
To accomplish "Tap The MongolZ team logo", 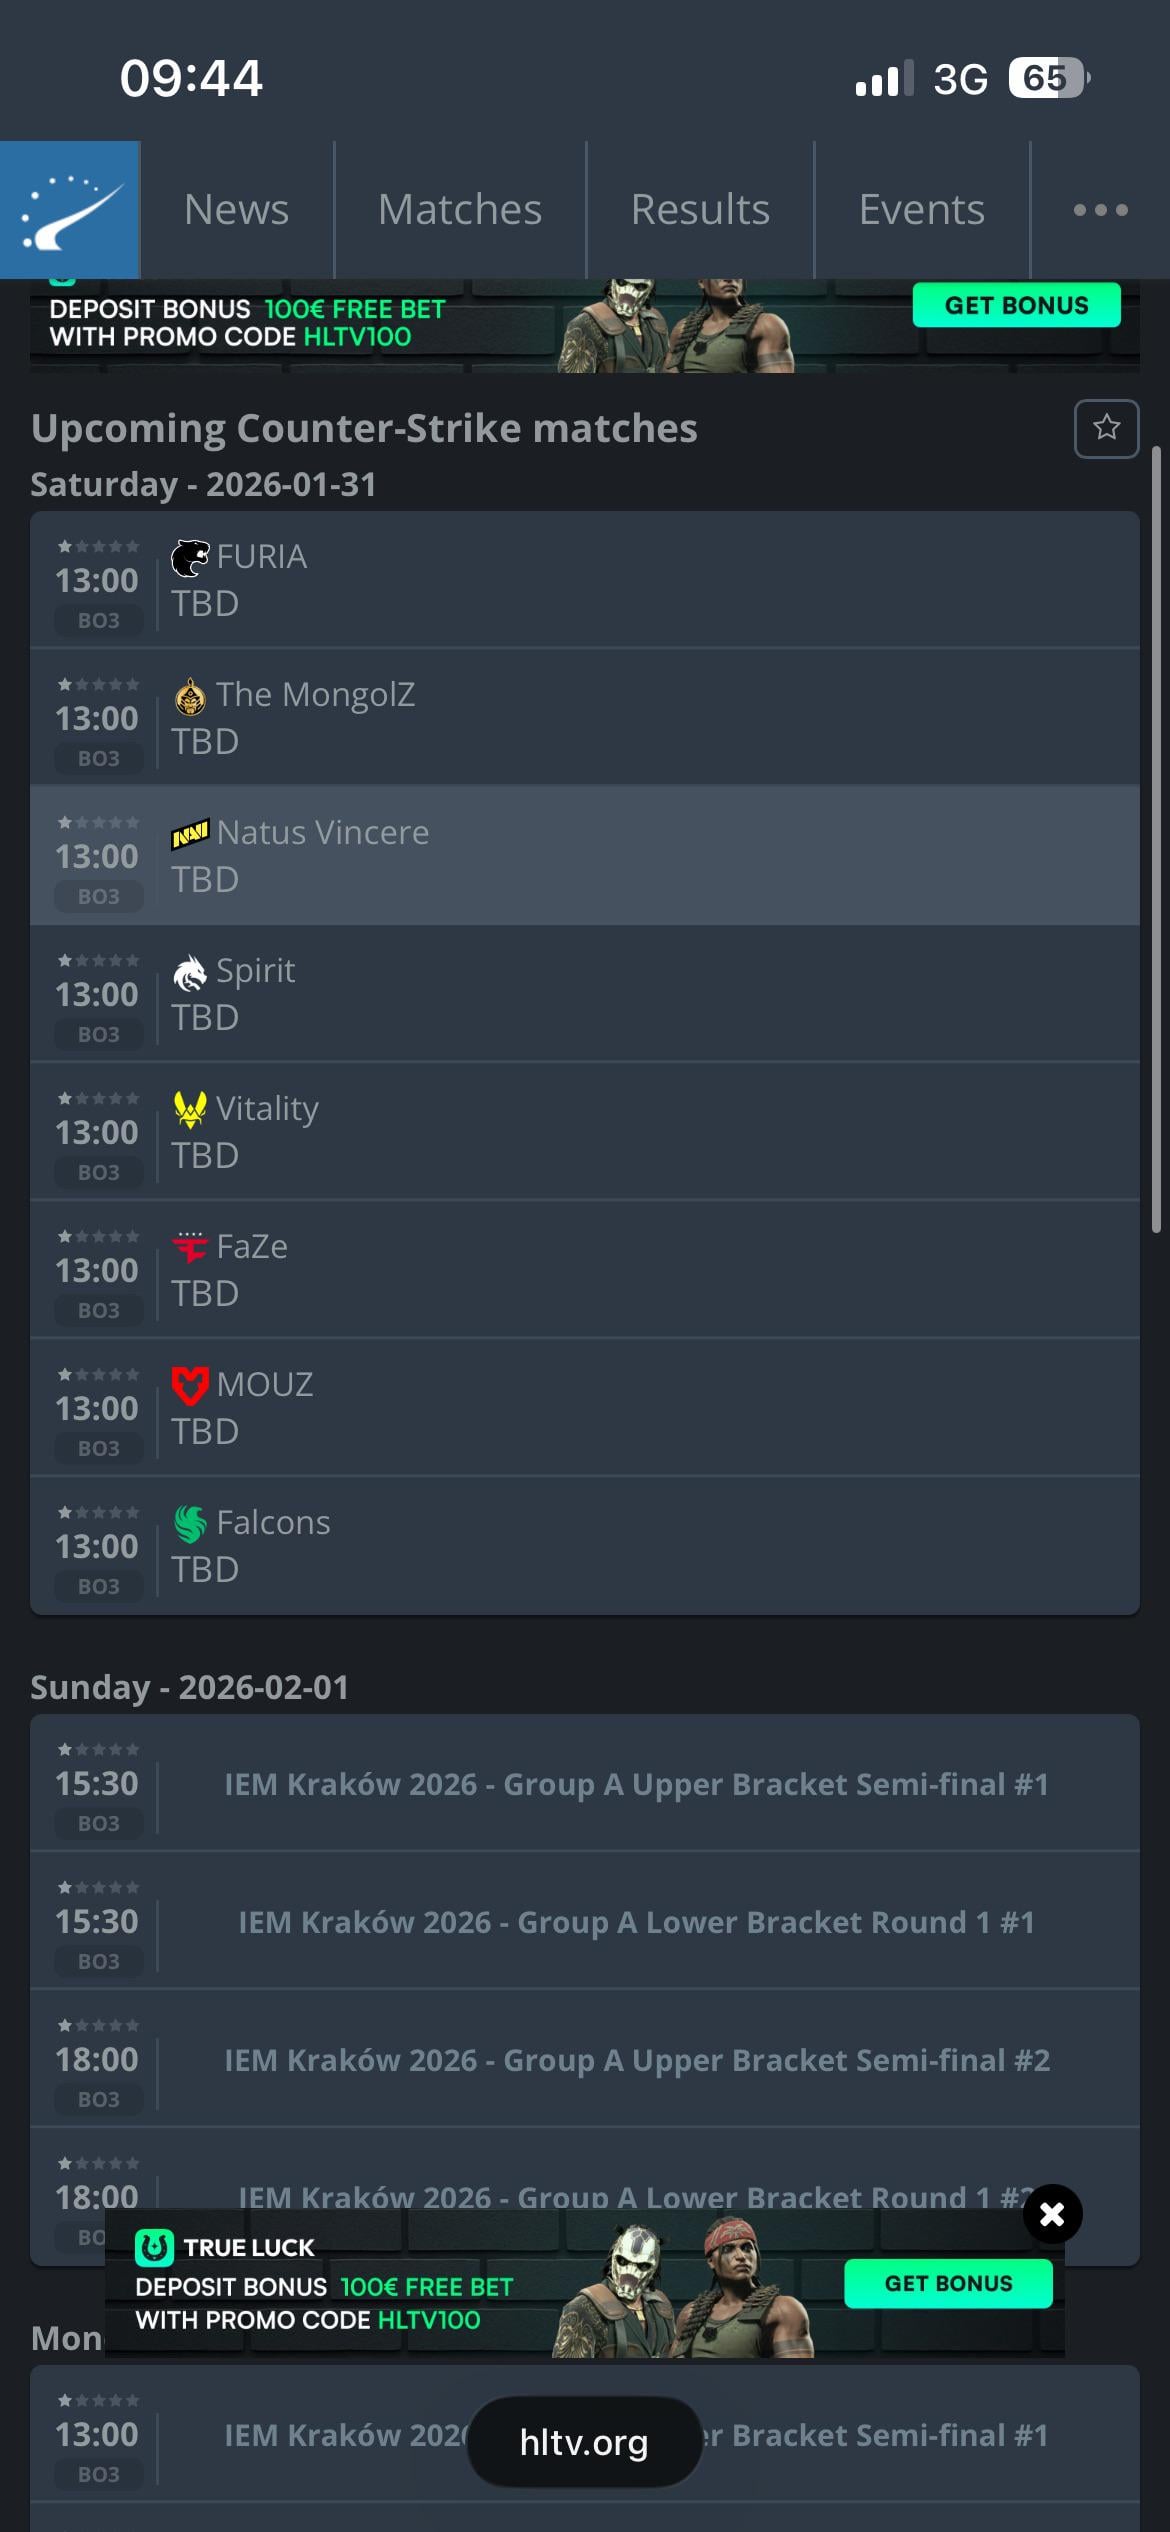I will [190, 696].
